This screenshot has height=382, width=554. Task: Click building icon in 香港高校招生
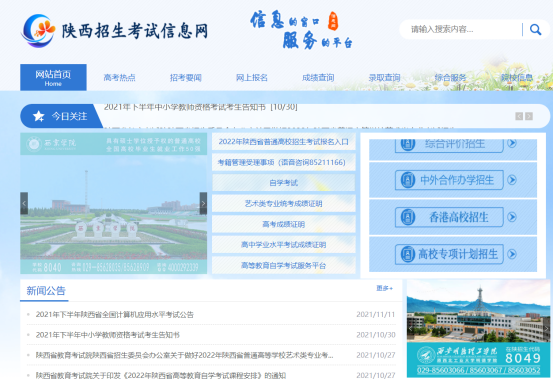tap(407, 217)
